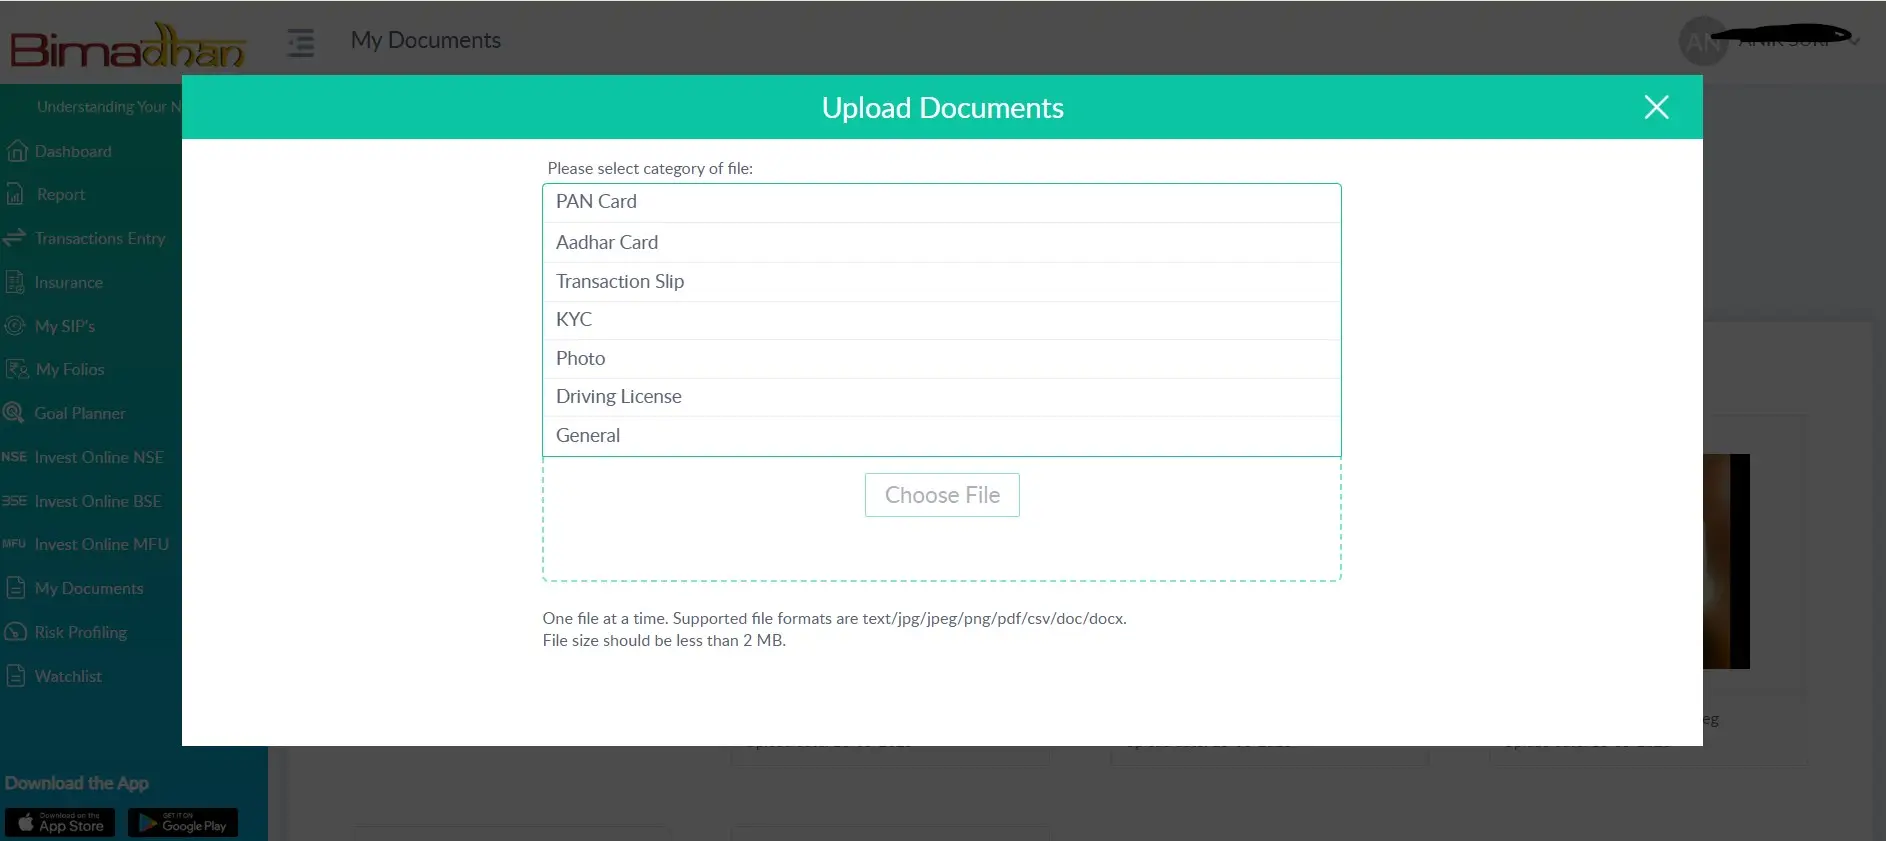Click the Choose File button
Image resolution: width=1886 pixels, height=841 pixels.
[x=942, y=495]
